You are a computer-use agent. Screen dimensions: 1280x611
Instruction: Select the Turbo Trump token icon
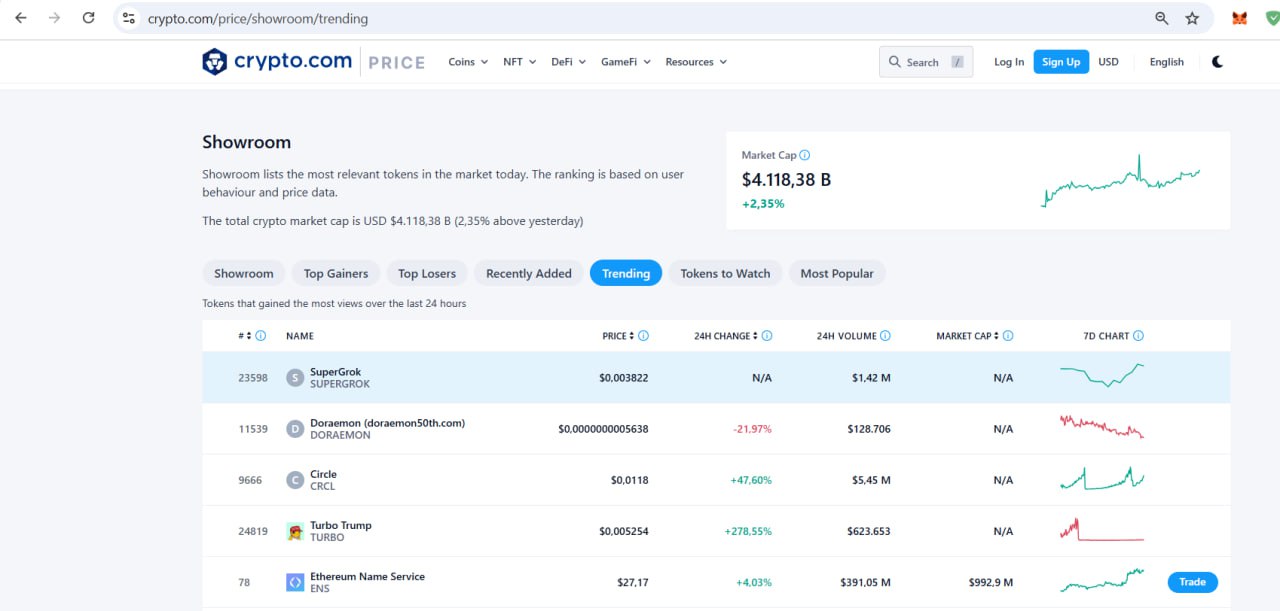click(x=294, y=531)
